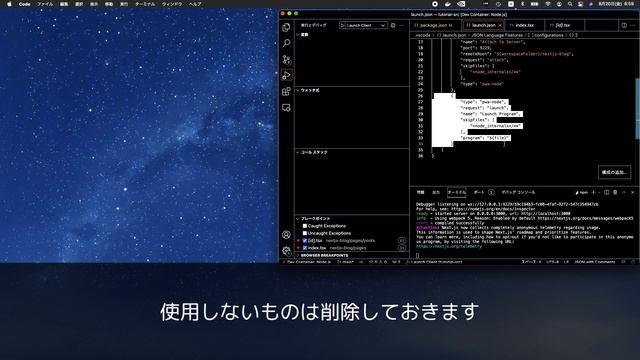
Task: Close the bottom panel
Action: click(633, 192)
